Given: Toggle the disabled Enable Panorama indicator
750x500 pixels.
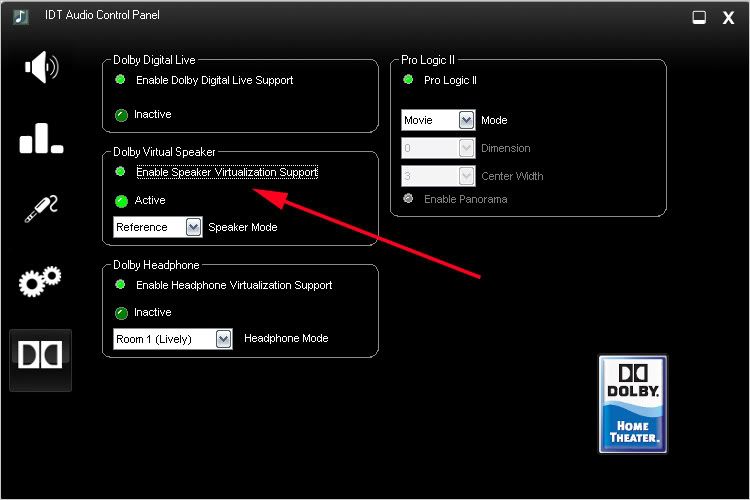Looking at the screenshot, I should [408, 198].
